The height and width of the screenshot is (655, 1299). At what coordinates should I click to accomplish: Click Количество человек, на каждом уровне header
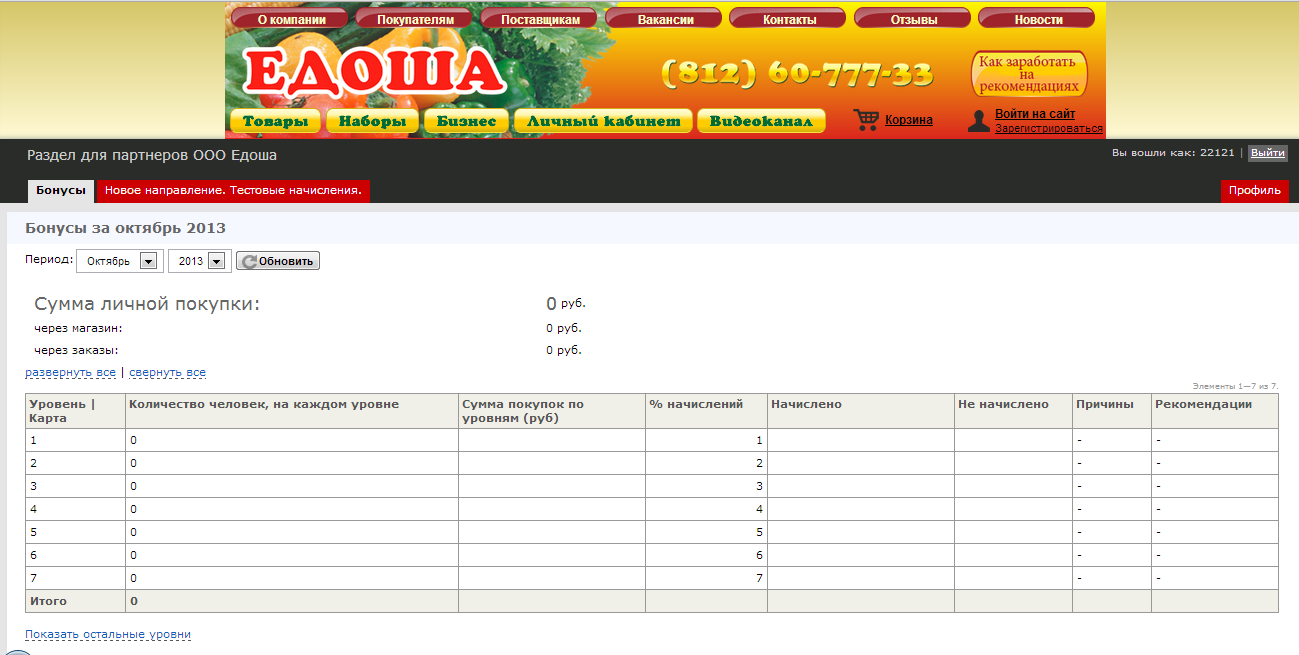[x=292, y=411]
